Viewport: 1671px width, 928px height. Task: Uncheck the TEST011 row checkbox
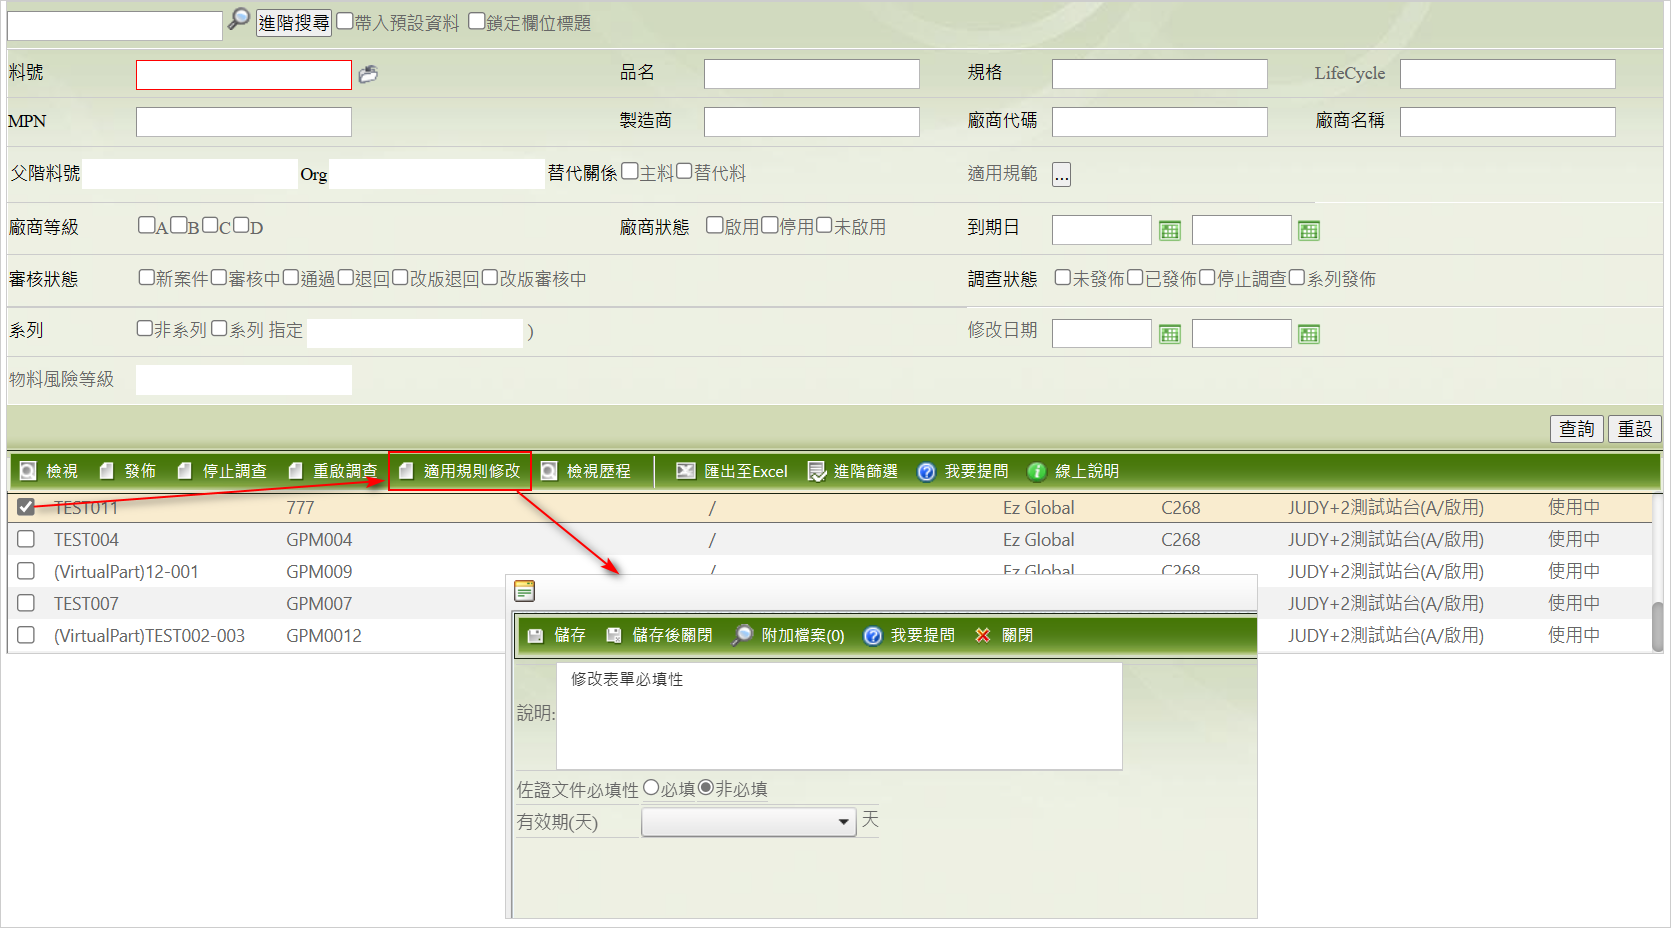(26, 507)
